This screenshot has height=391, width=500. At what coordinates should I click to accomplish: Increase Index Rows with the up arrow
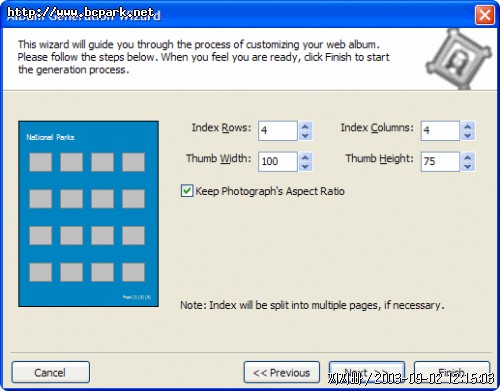click(x=305, y=126)
